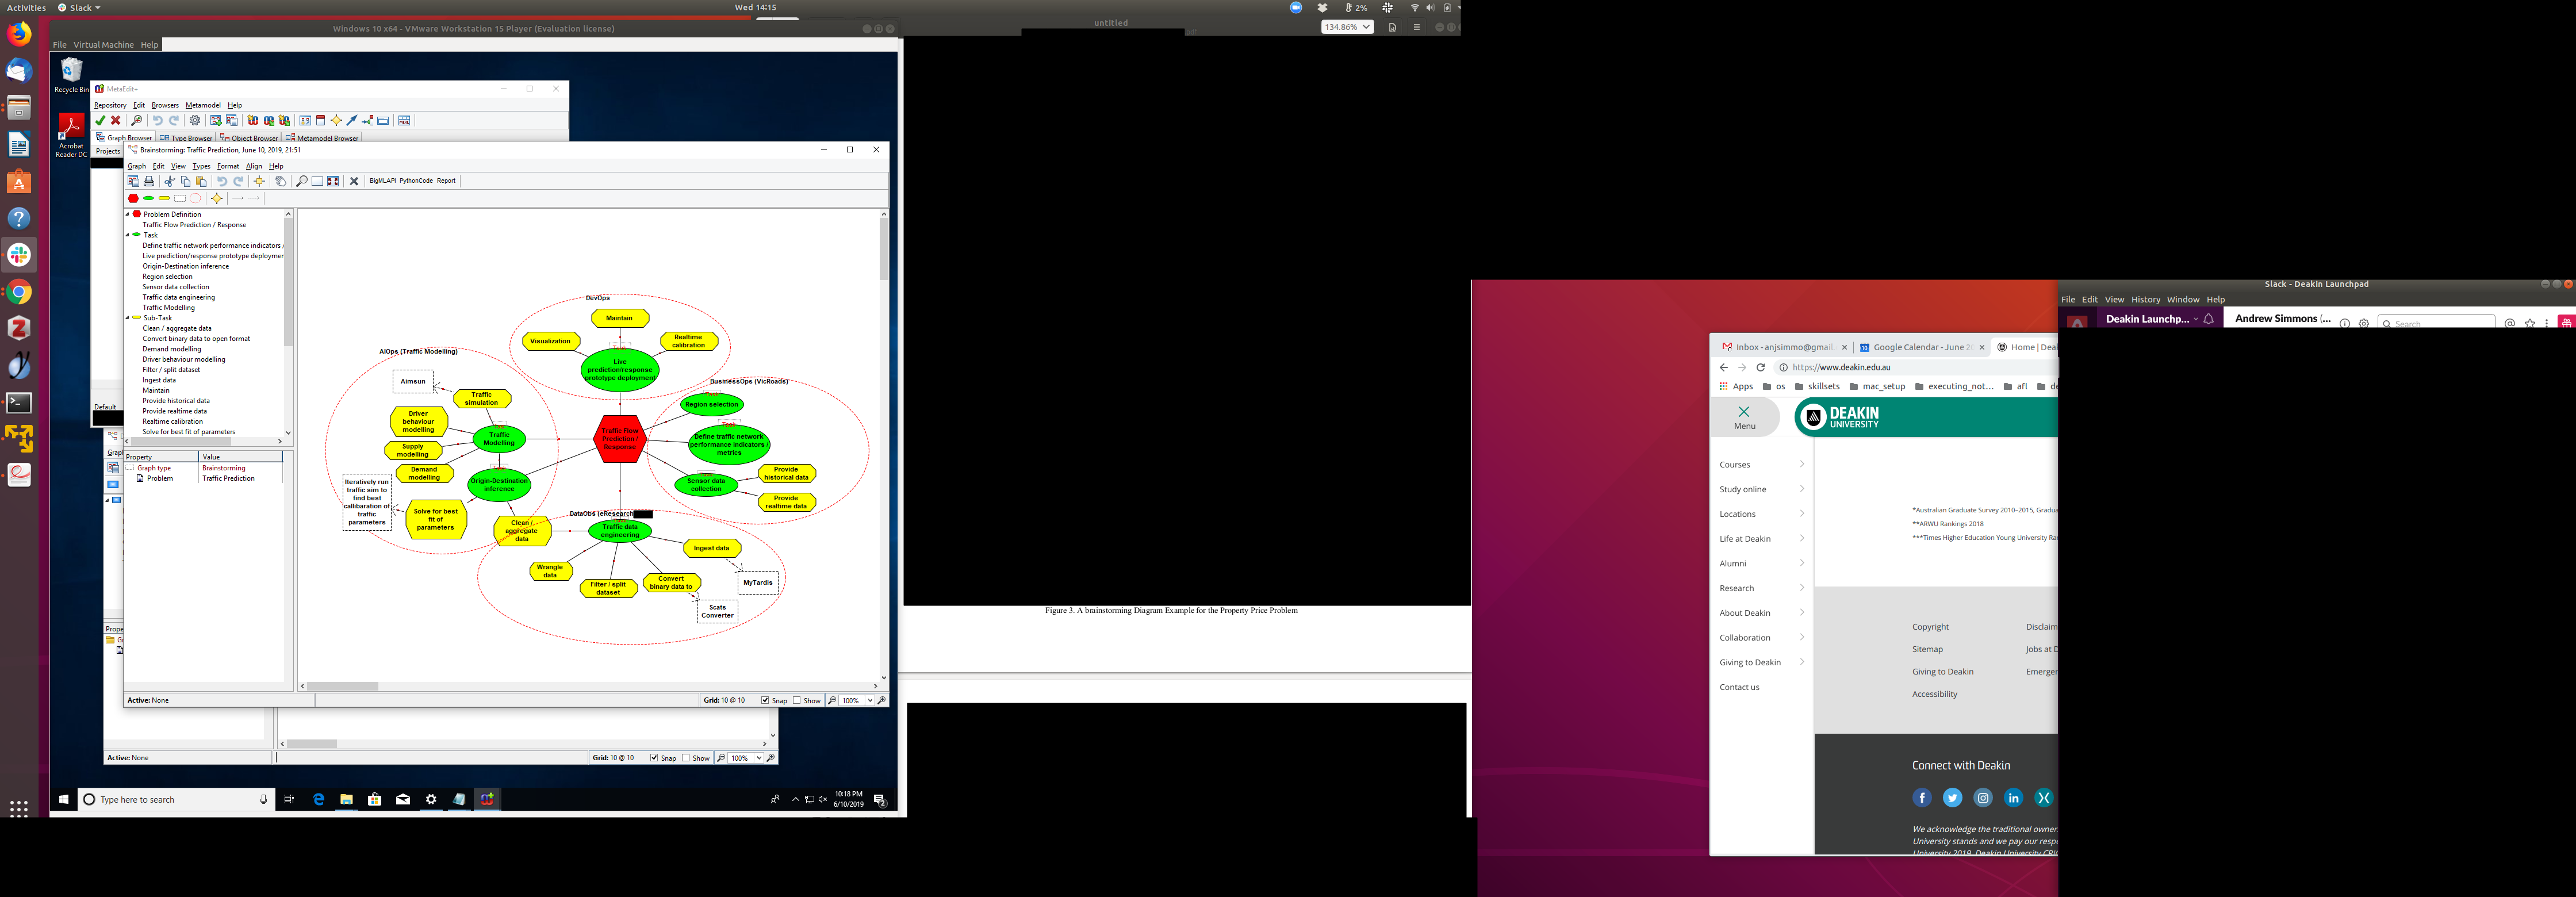This screenshot has width=2576, height=897.
Task: Open the 100% zoom dropdown in Brainstorming window
Action: [870, 700]
